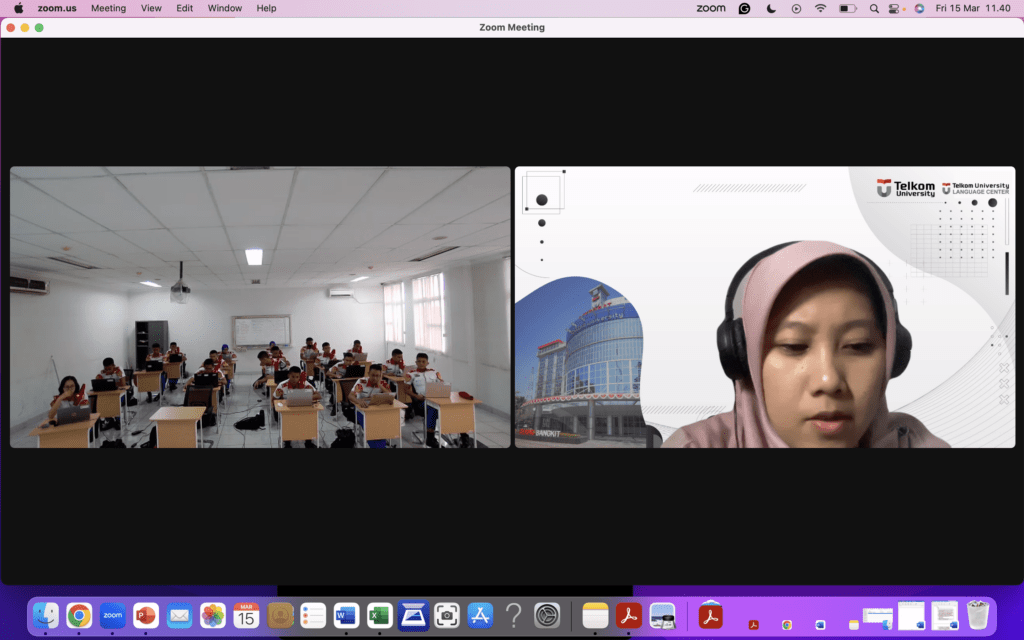This screenshot has width=1024, height=640.
Task: Open Microsoft Excel from the Dock
Action: coord(379,616)
